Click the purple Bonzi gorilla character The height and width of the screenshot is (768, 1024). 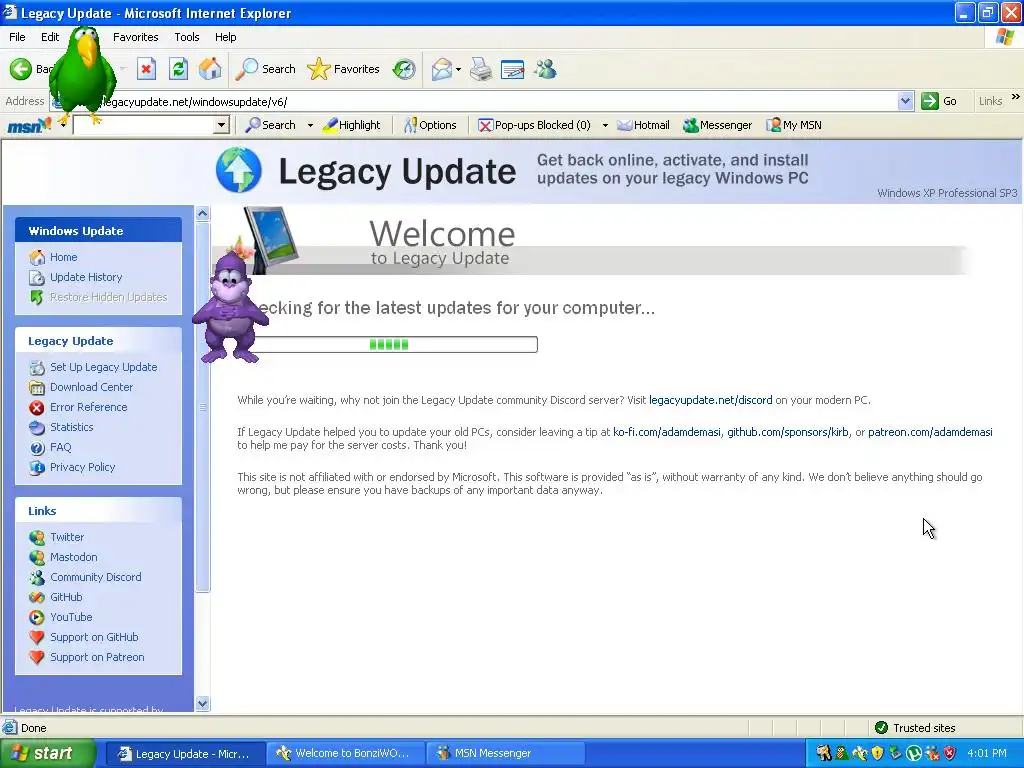(230, 307)
